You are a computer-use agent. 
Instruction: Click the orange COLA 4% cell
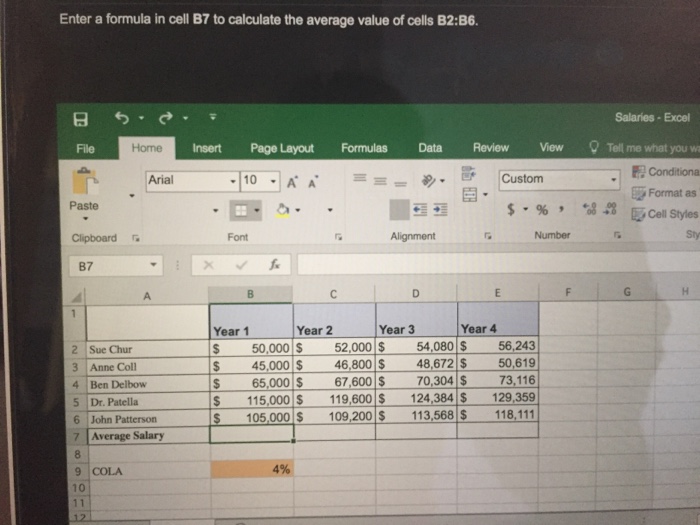tap(252, 470)
